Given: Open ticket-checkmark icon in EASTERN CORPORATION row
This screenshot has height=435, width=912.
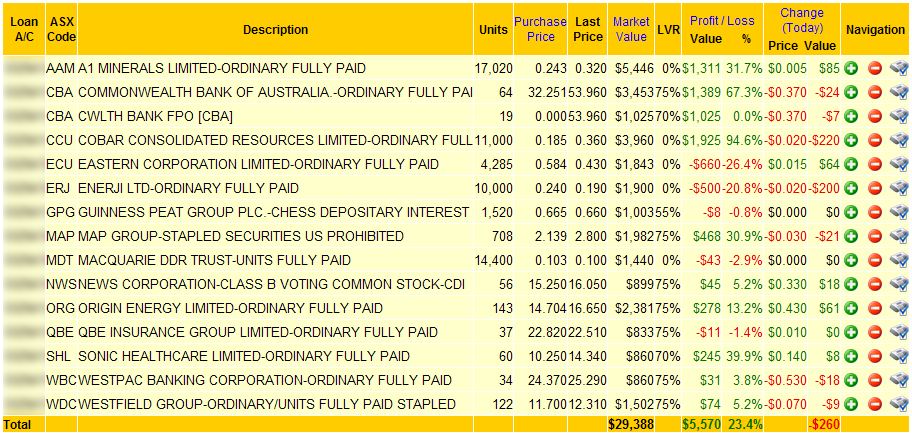Looking at the screenshot, I should 899,165.
